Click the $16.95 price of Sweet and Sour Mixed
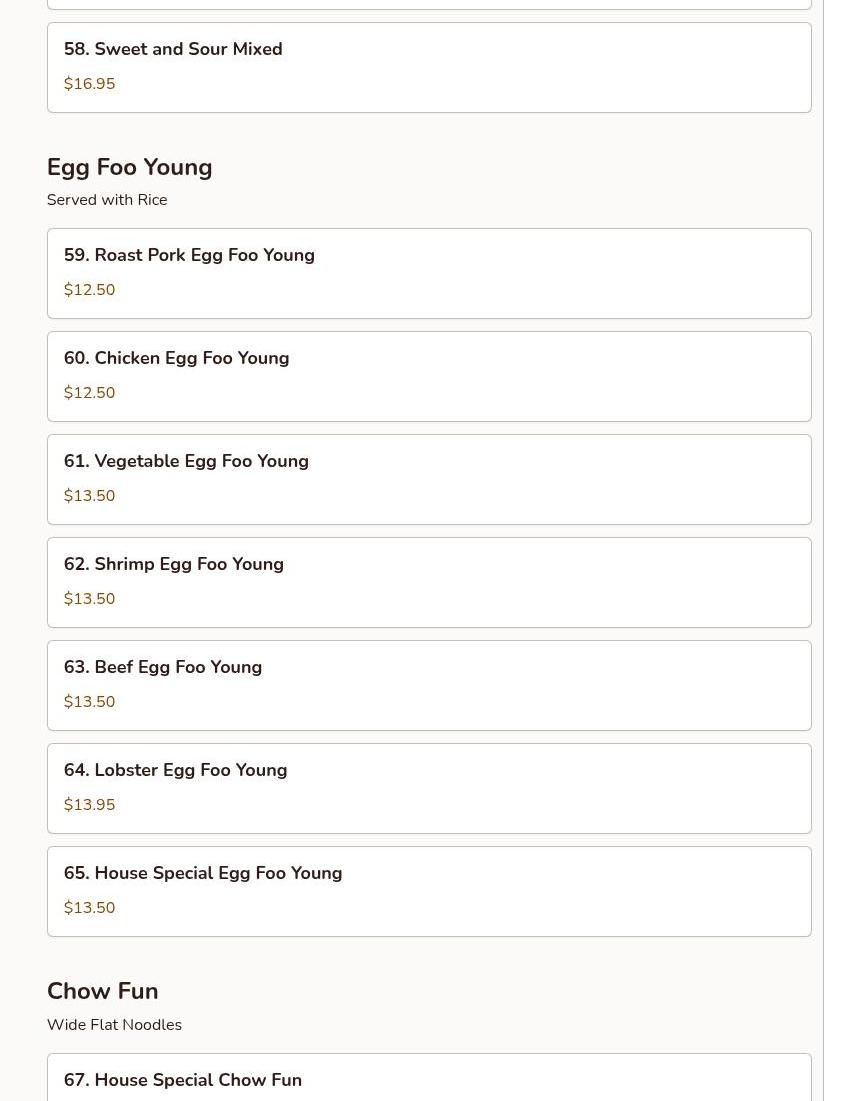Screen dimensions: 844x1101 pyautogui.click(x=90, y=84)
